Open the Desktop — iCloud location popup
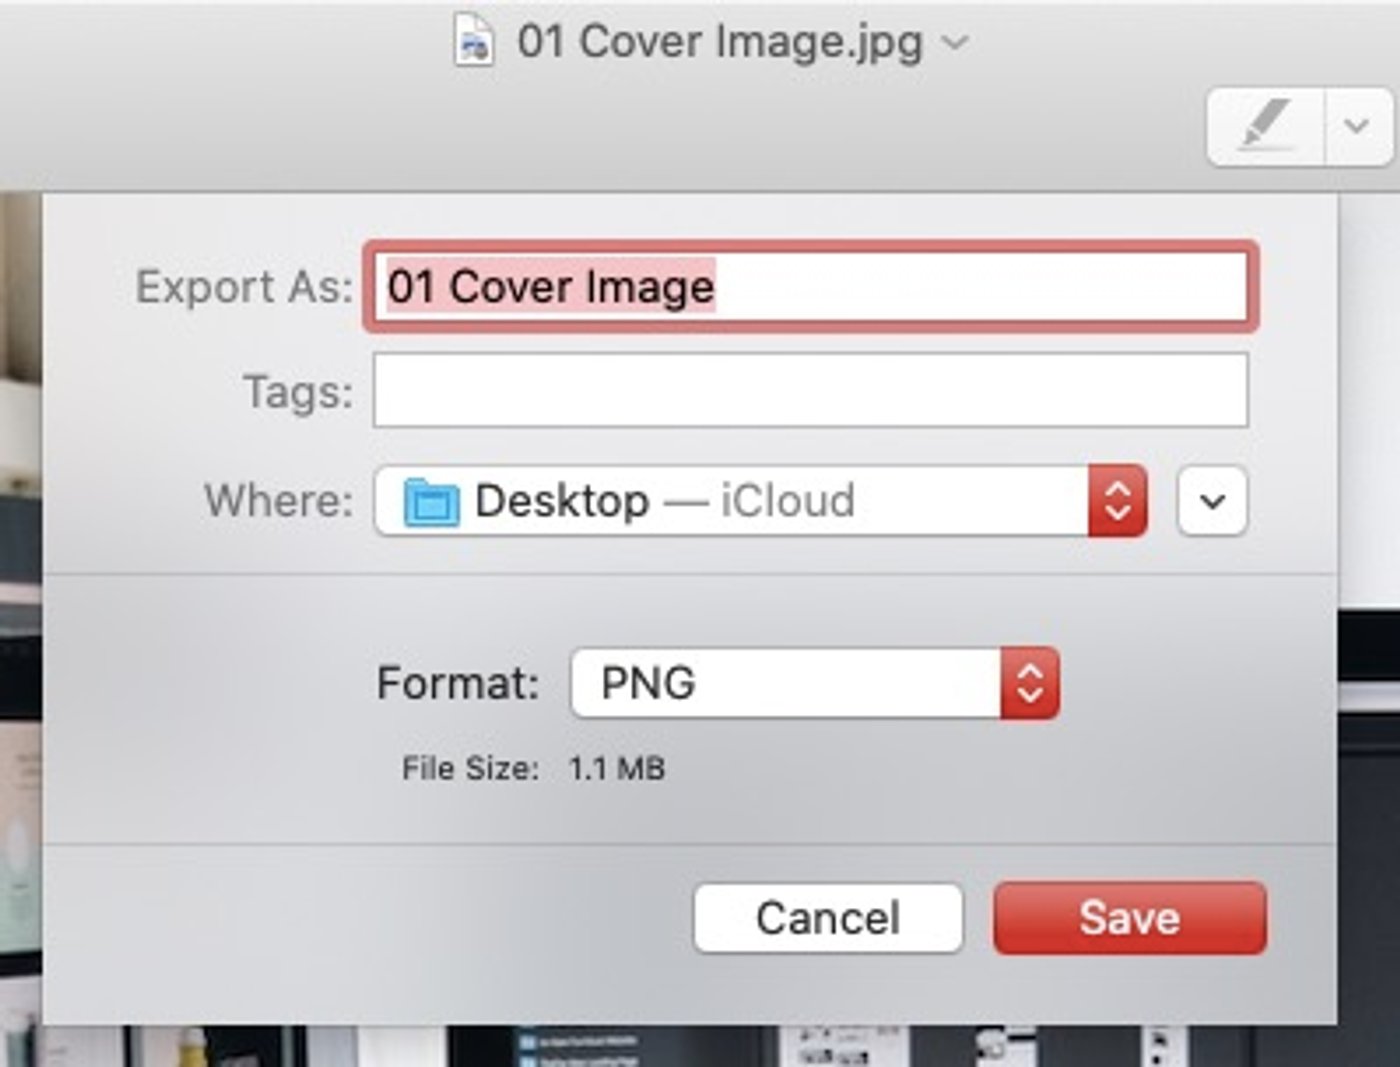This screenshot has width=1400, height=1067. point(760,500)
